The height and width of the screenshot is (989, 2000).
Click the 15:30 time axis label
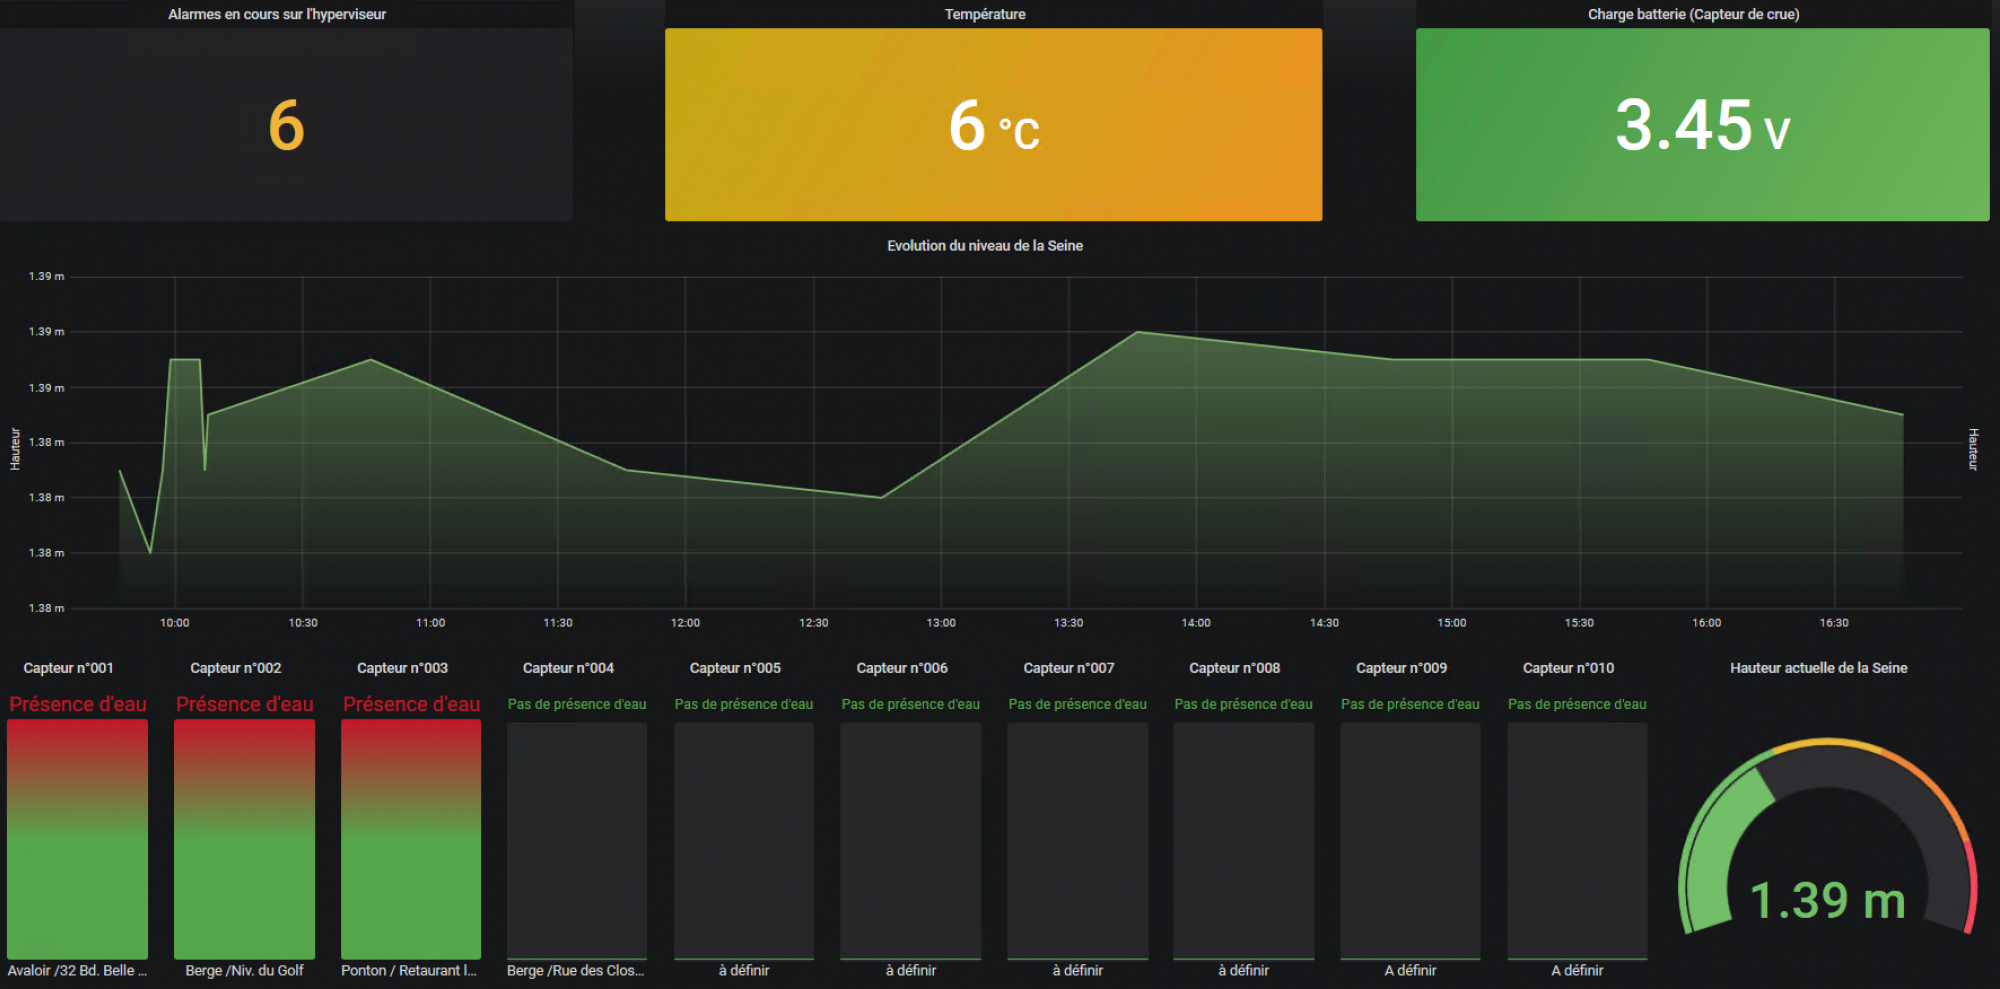(x=1580, y=623)
